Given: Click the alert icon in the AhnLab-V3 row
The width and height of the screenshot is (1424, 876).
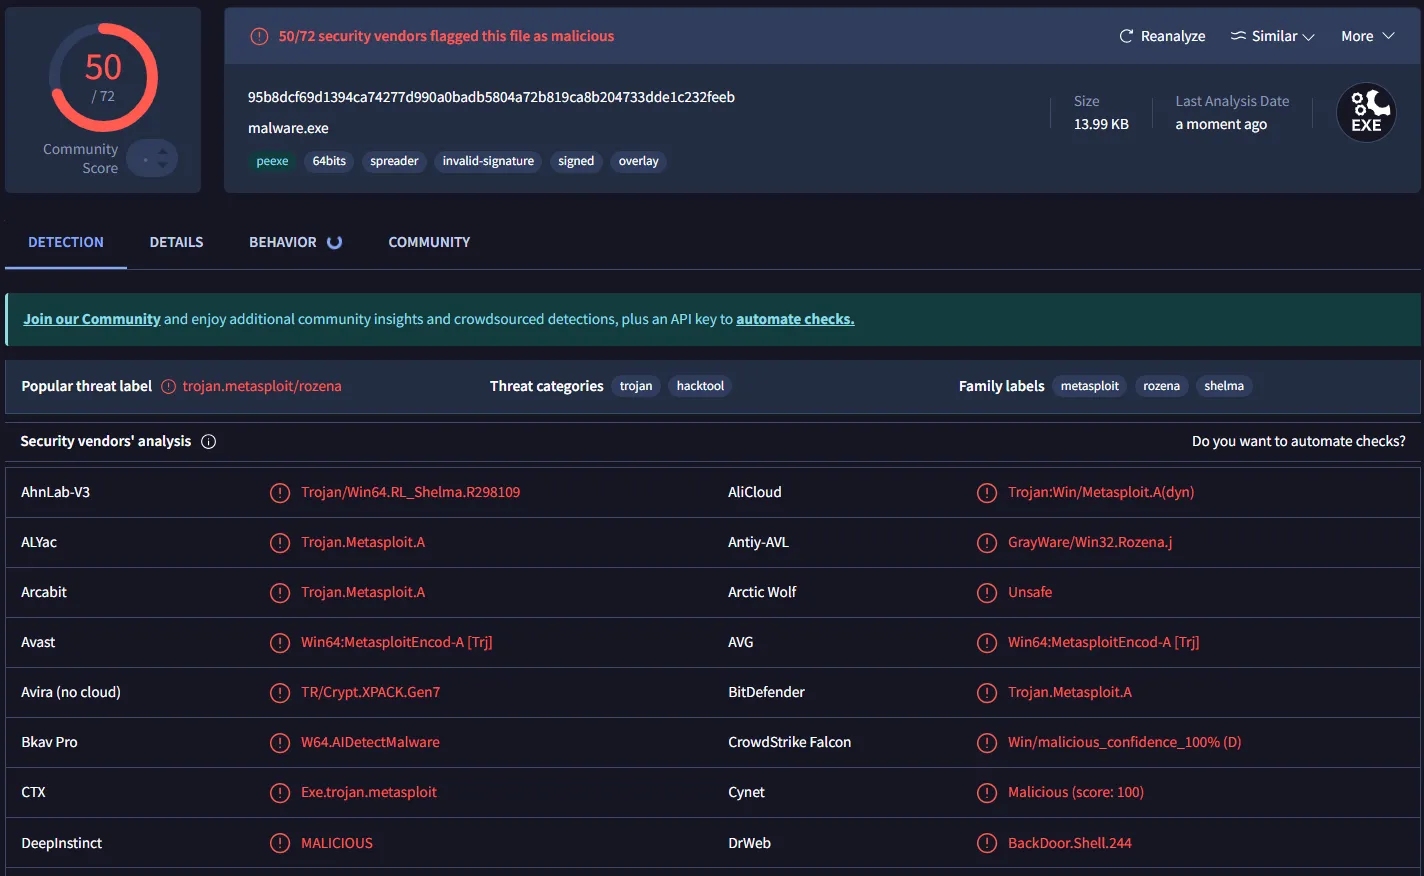Looking at the screenshot, I should (x=280, y=492).
